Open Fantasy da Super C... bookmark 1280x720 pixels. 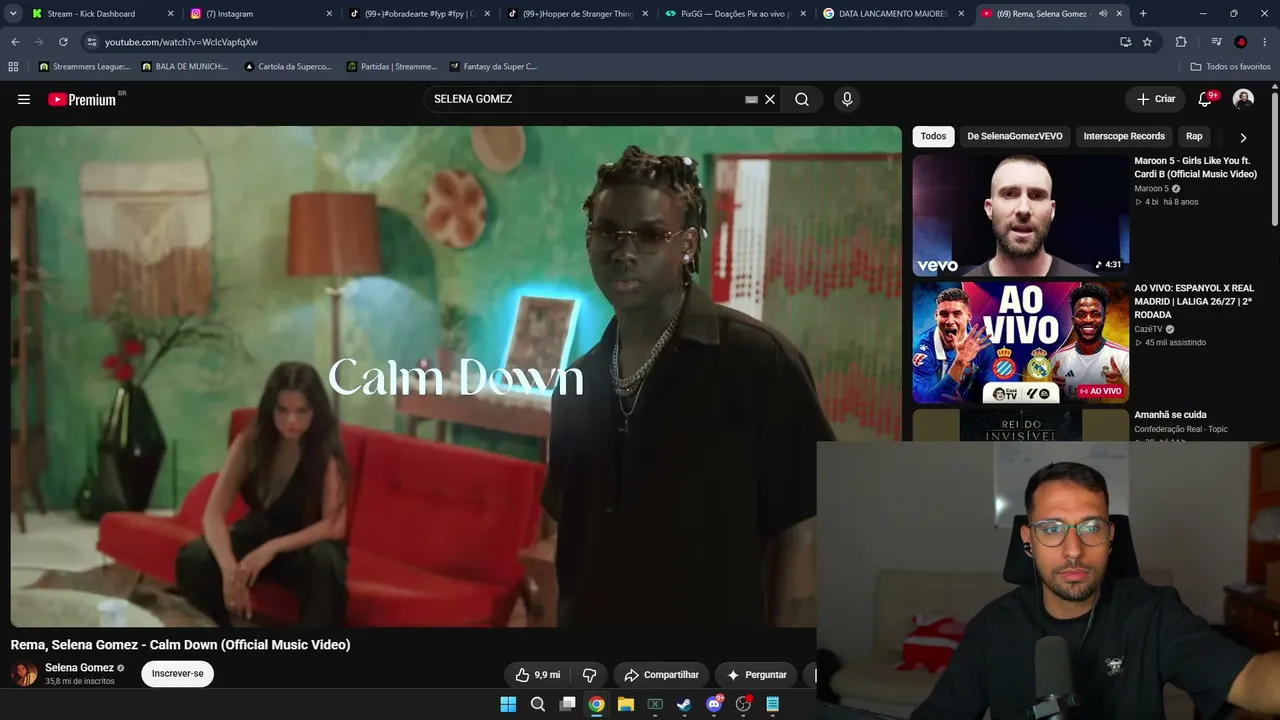(x=494, y=67)
